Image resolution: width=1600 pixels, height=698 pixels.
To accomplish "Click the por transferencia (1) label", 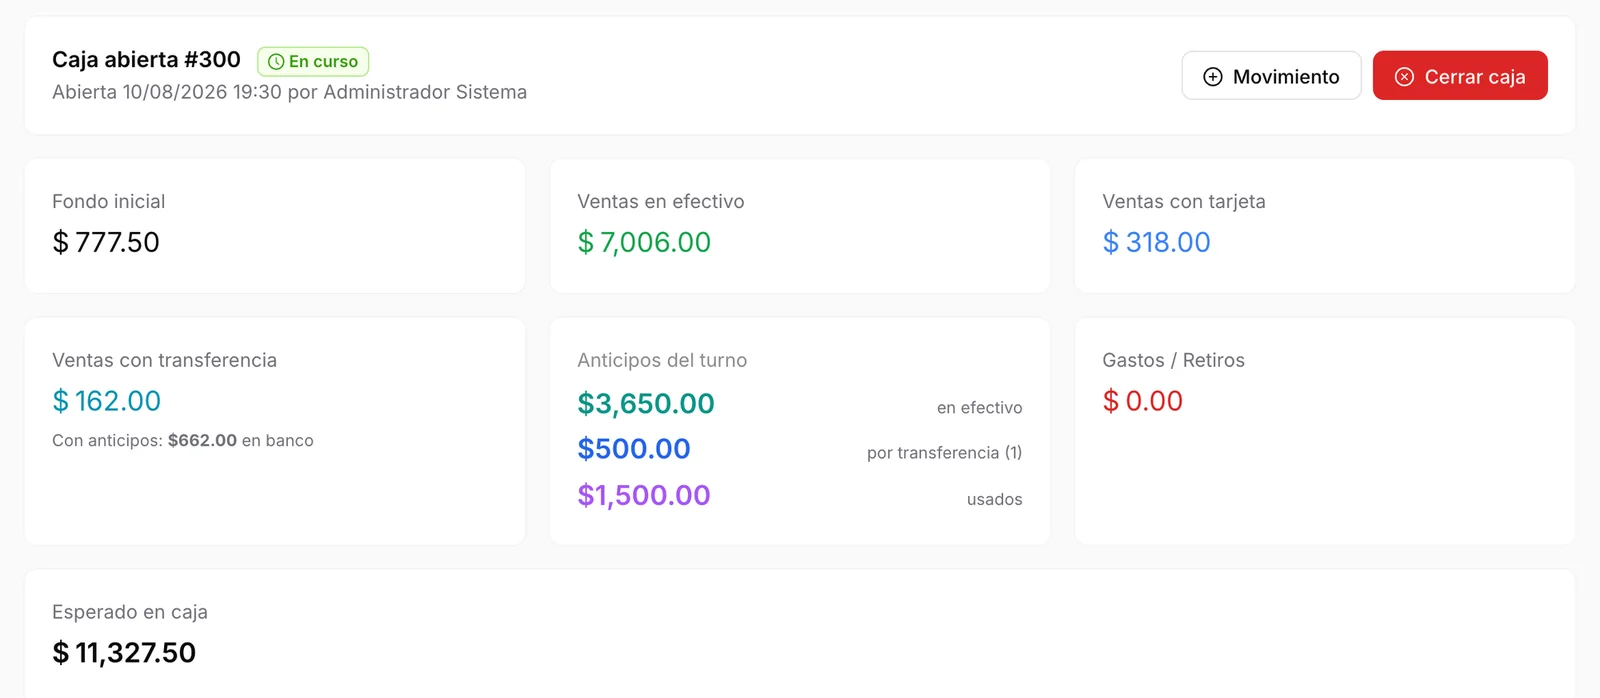I will tap(944, 453).
